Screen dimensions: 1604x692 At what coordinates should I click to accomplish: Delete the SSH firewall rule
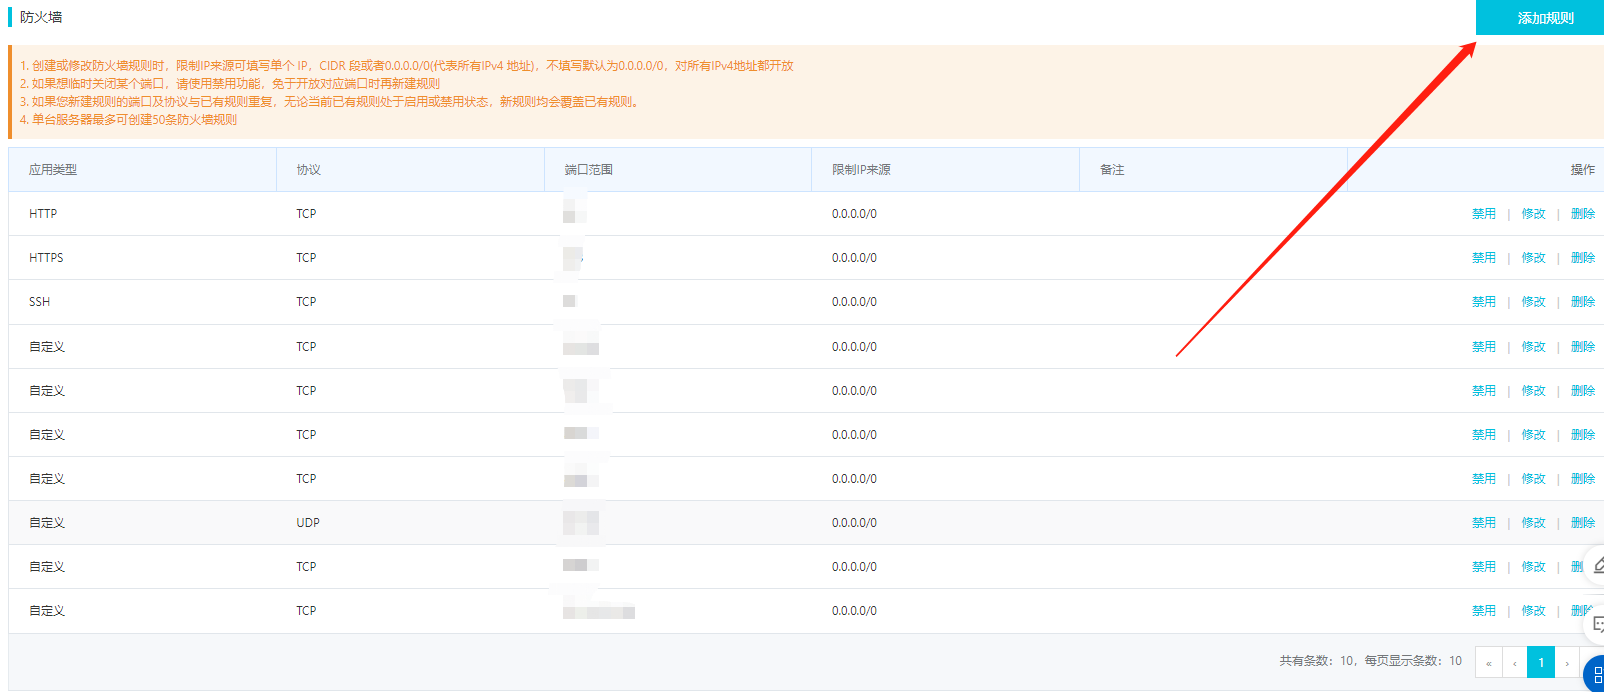point(1582,302)
